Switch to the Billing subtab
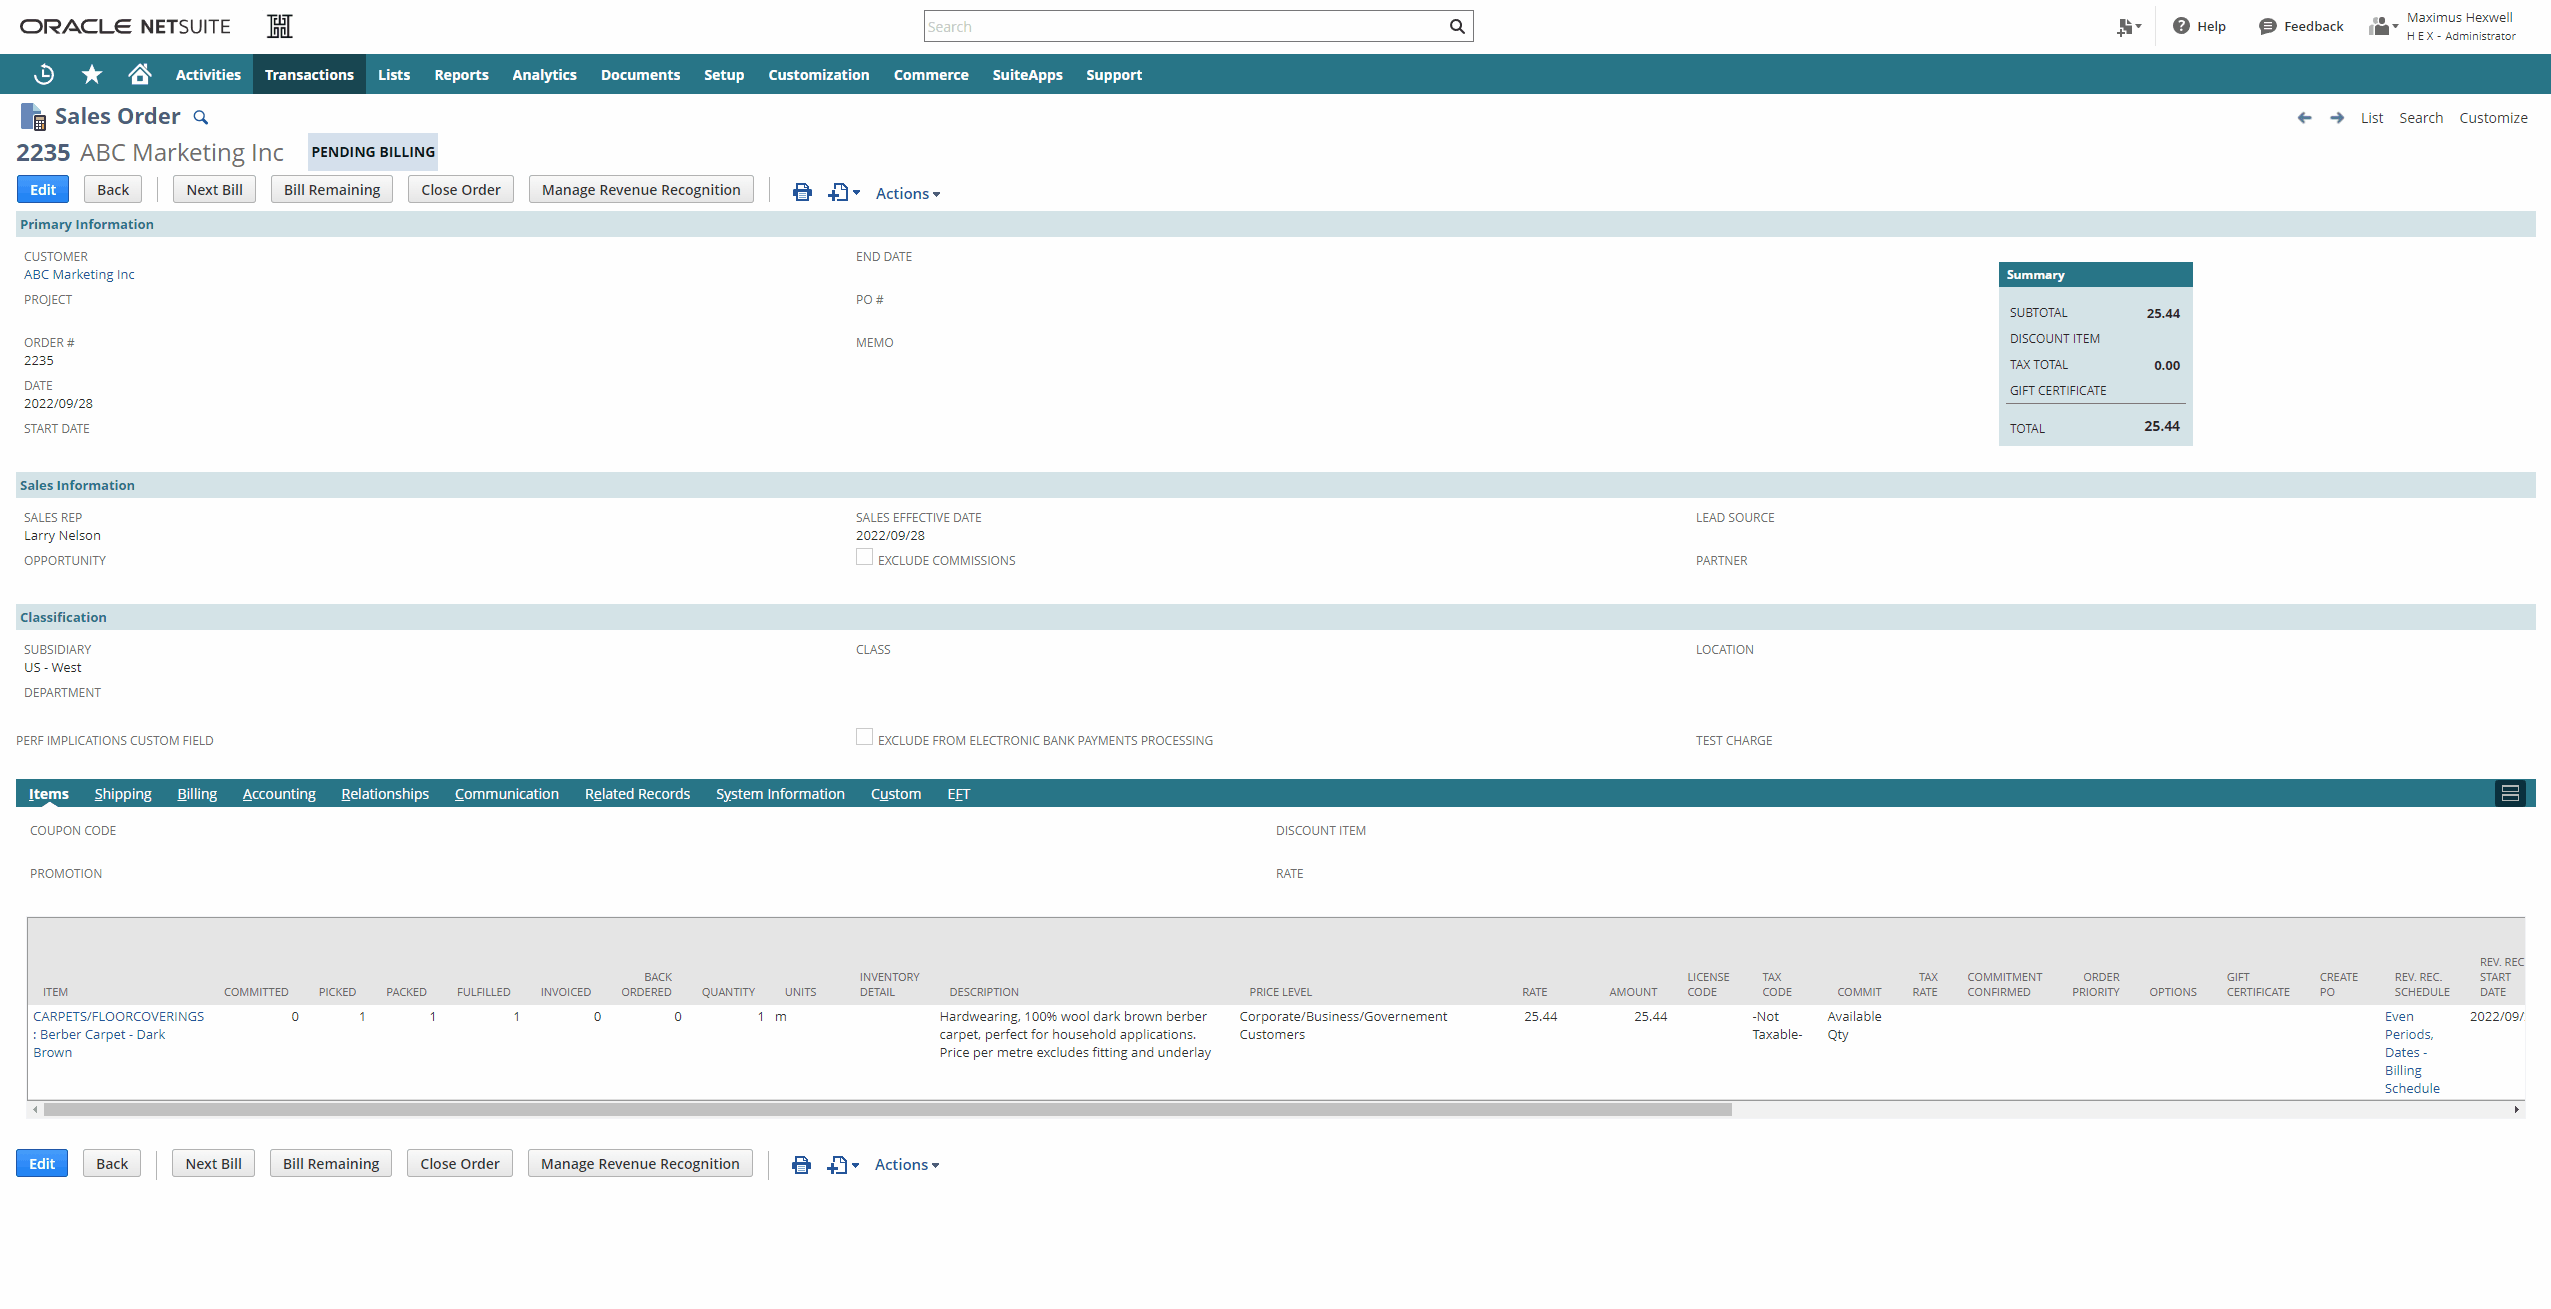This screenshot has width=2551, height=1309. (197, 793)
